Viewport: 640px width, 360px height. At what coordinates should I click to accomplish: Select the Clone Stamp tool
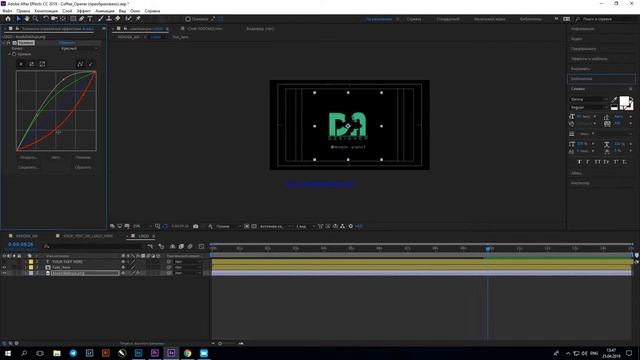click(109, 19)
